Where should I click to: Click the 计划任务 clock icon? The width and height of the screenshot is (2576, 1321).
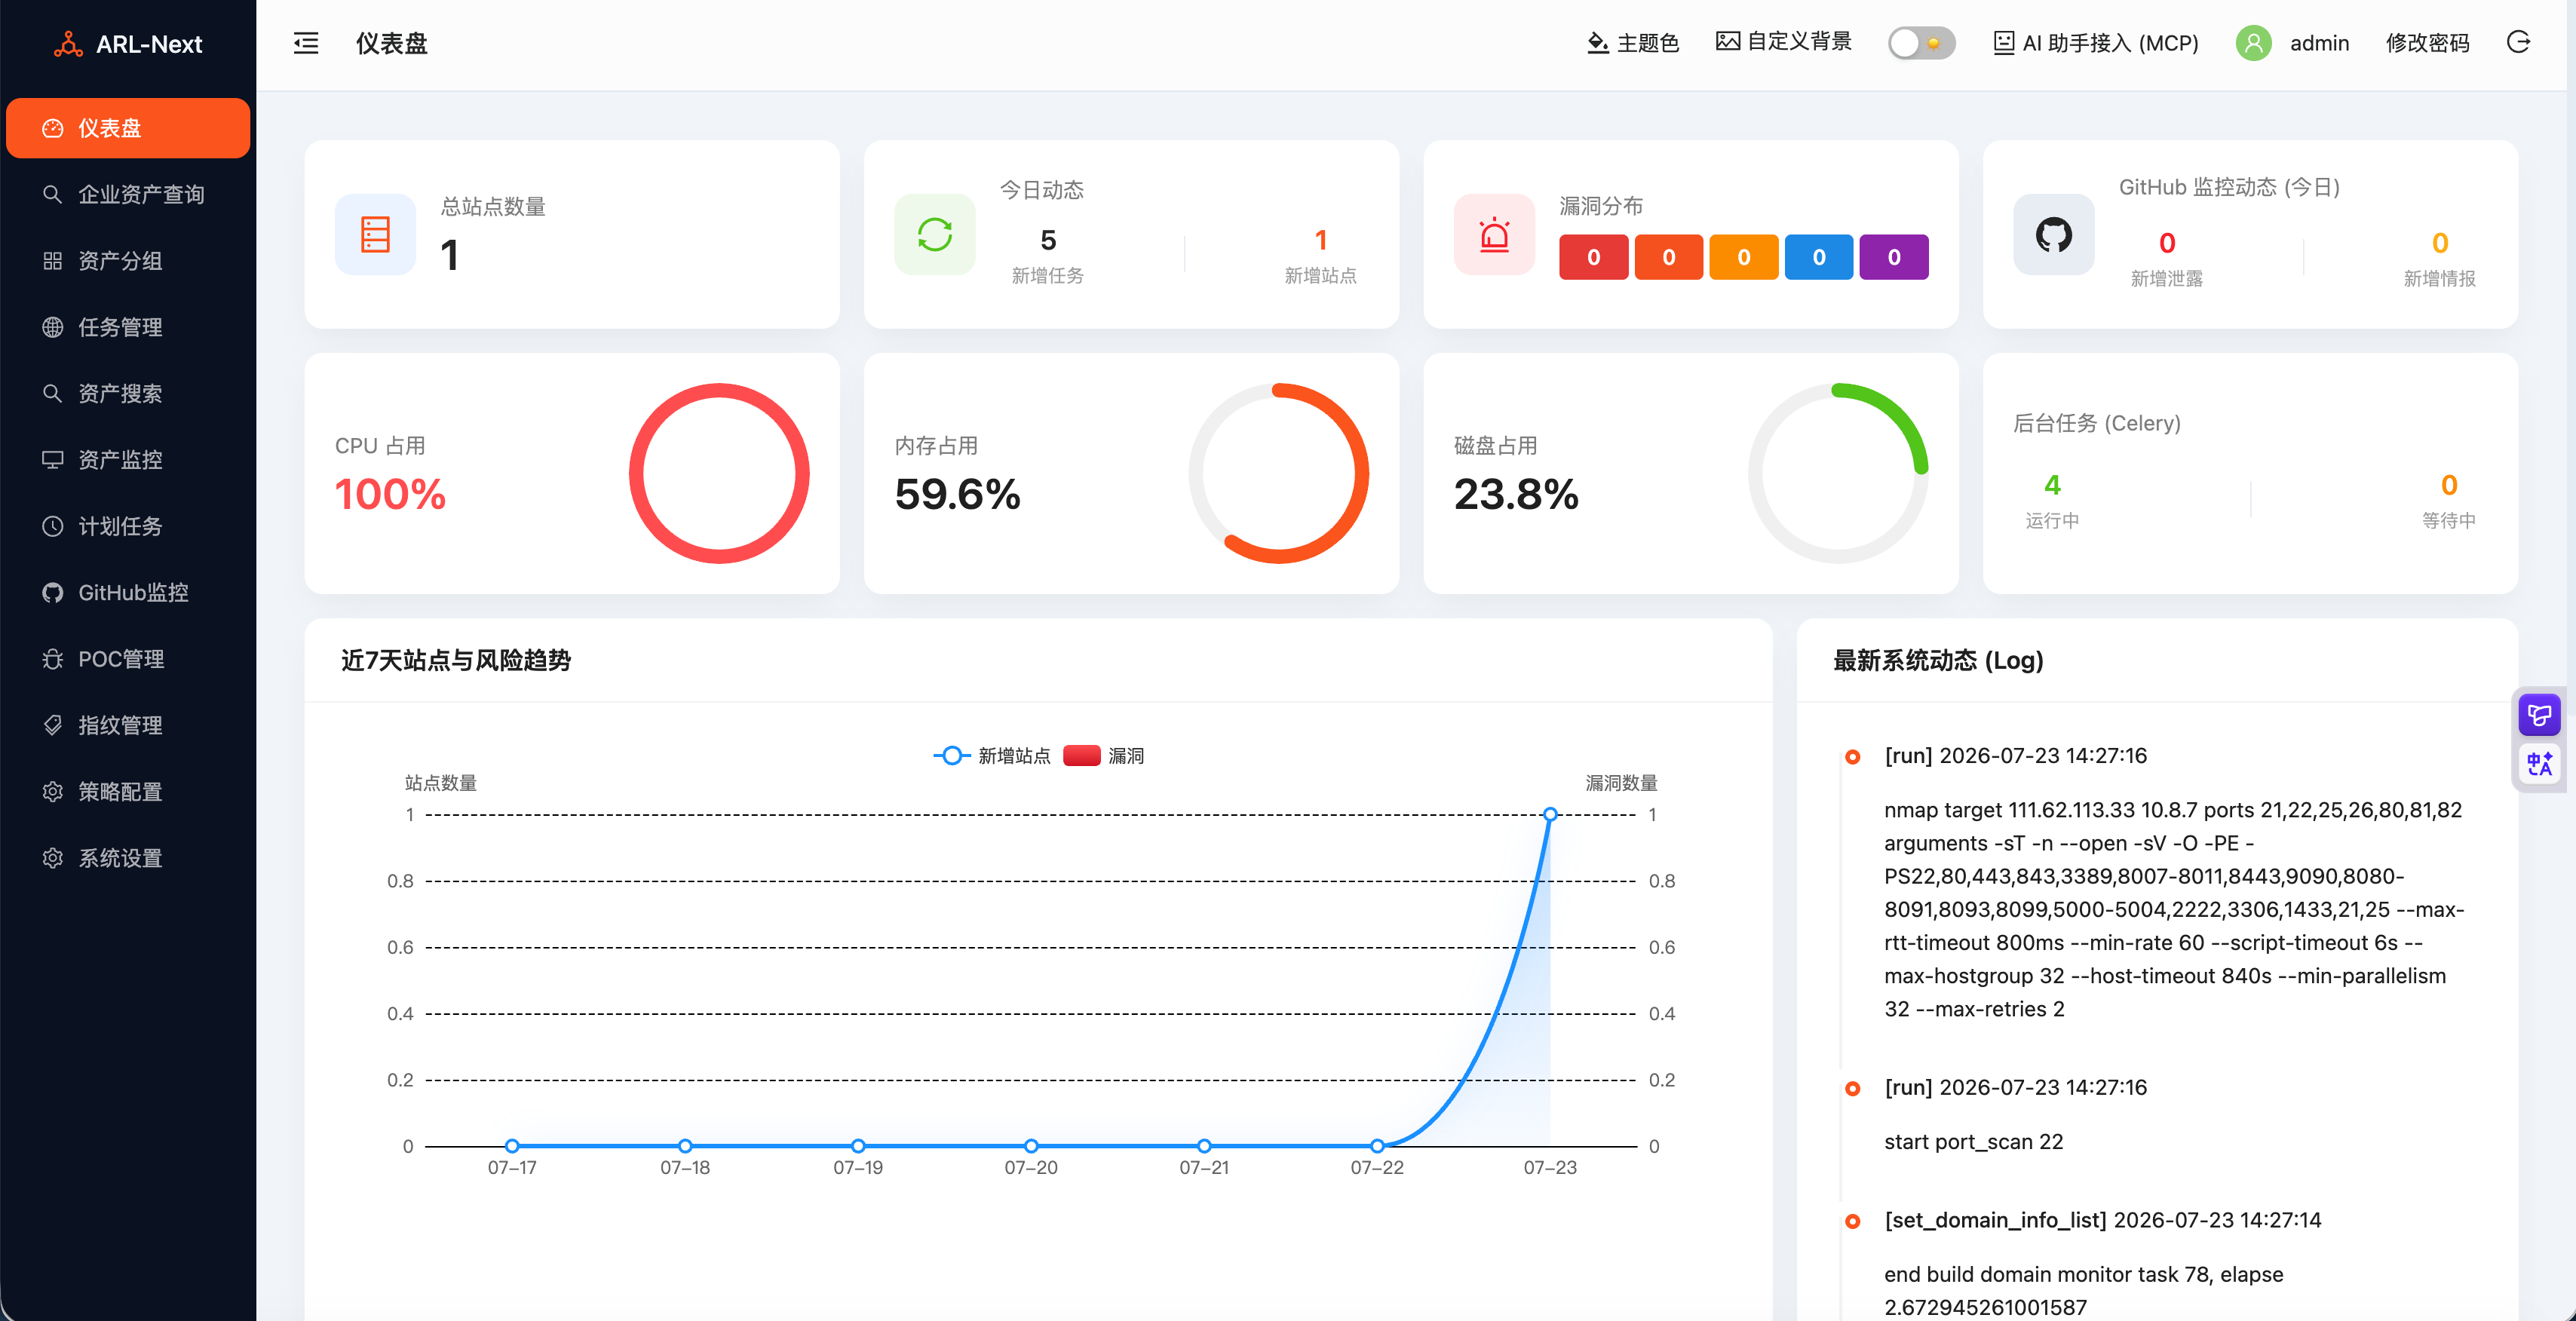click(x=53, y=526)
